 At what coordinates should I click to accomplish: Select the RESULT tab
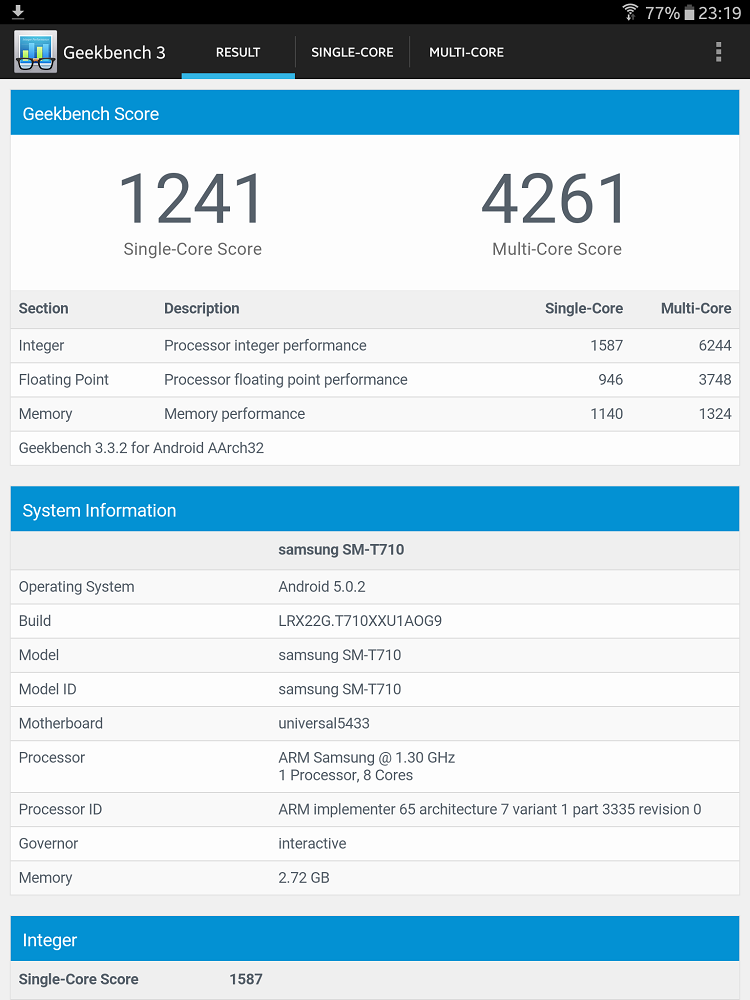coord(238,52)
